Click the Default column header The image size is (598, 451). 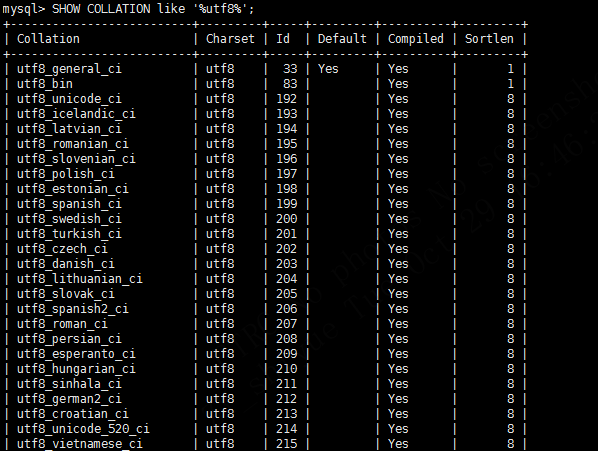pyautogui.click(x=342, y=39)
